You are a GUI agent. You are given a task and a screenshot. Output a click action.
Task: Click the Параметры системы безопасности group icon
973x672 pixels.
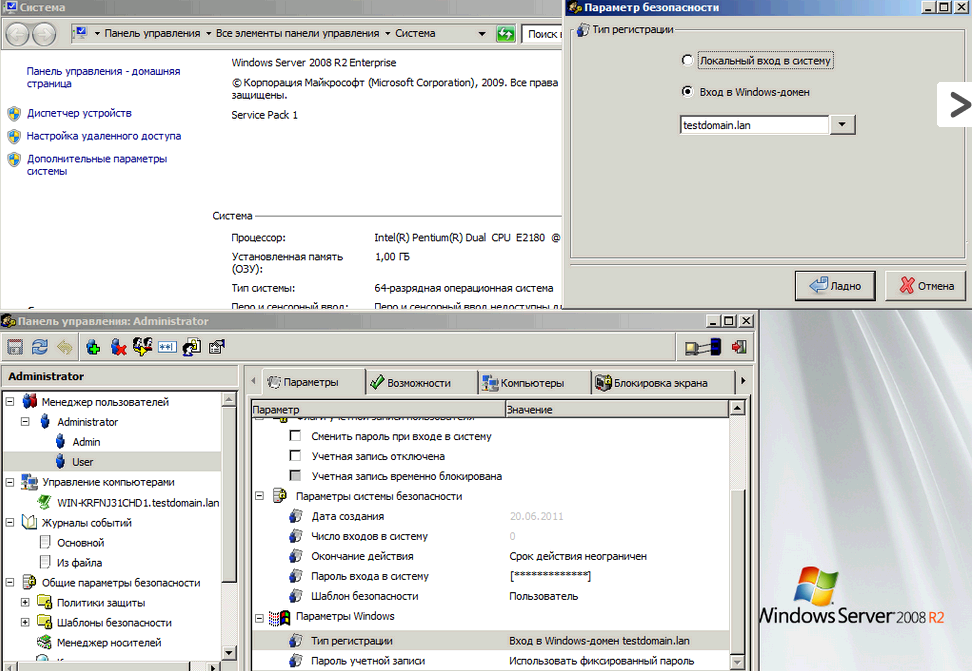tap(280, 496)
